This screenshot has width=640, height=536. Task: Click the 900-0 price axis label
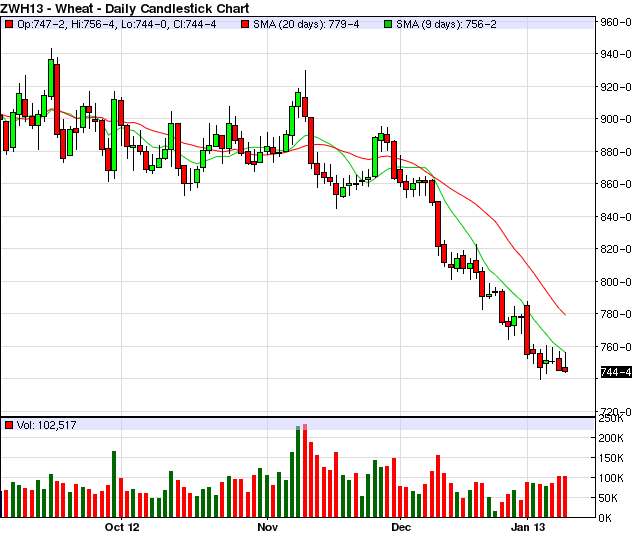click(616, 119)
